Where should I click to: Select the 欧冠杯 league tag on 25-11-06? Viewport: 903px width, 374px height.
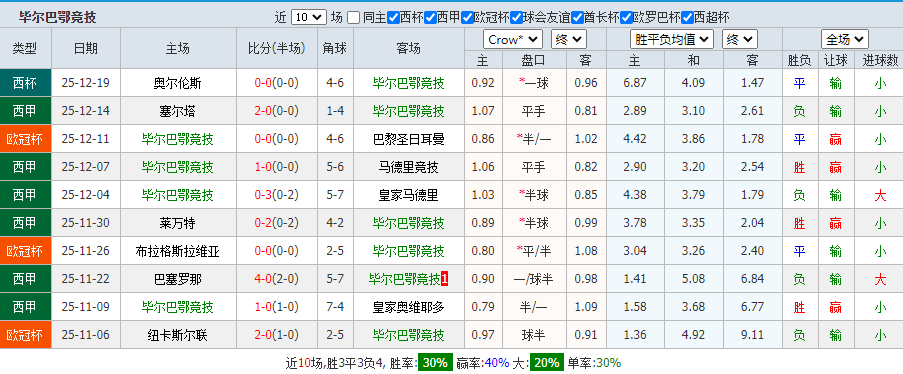click(25, 335)
